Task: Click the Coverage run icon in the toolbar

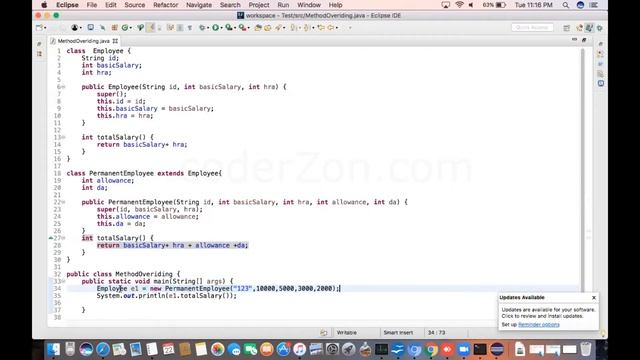Action: click(229, 28)
